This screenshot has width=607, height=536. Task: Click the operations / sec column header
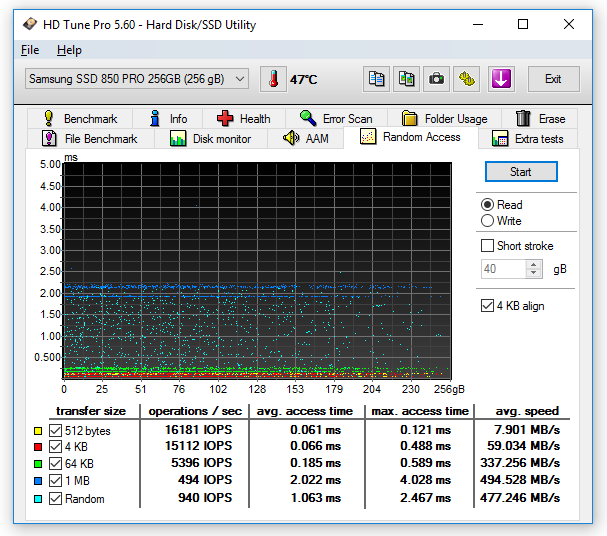coord(195,411)
